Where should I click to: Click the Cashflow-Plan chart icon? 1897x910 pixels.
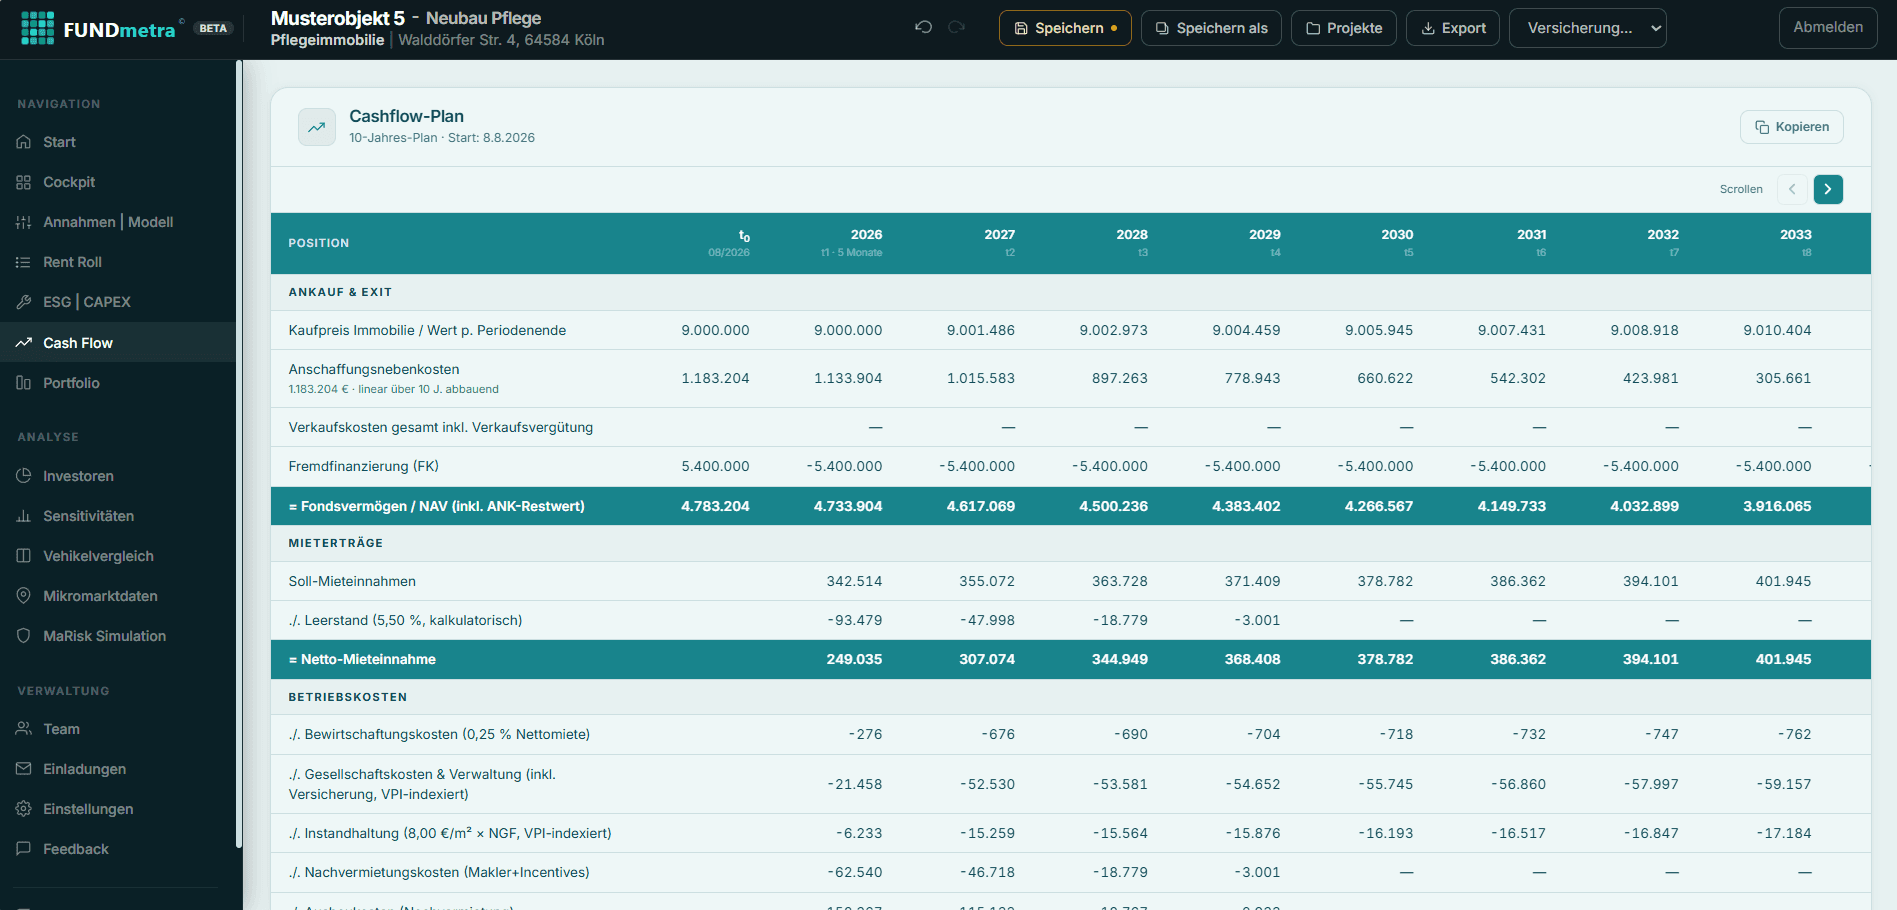click(317, 127)
